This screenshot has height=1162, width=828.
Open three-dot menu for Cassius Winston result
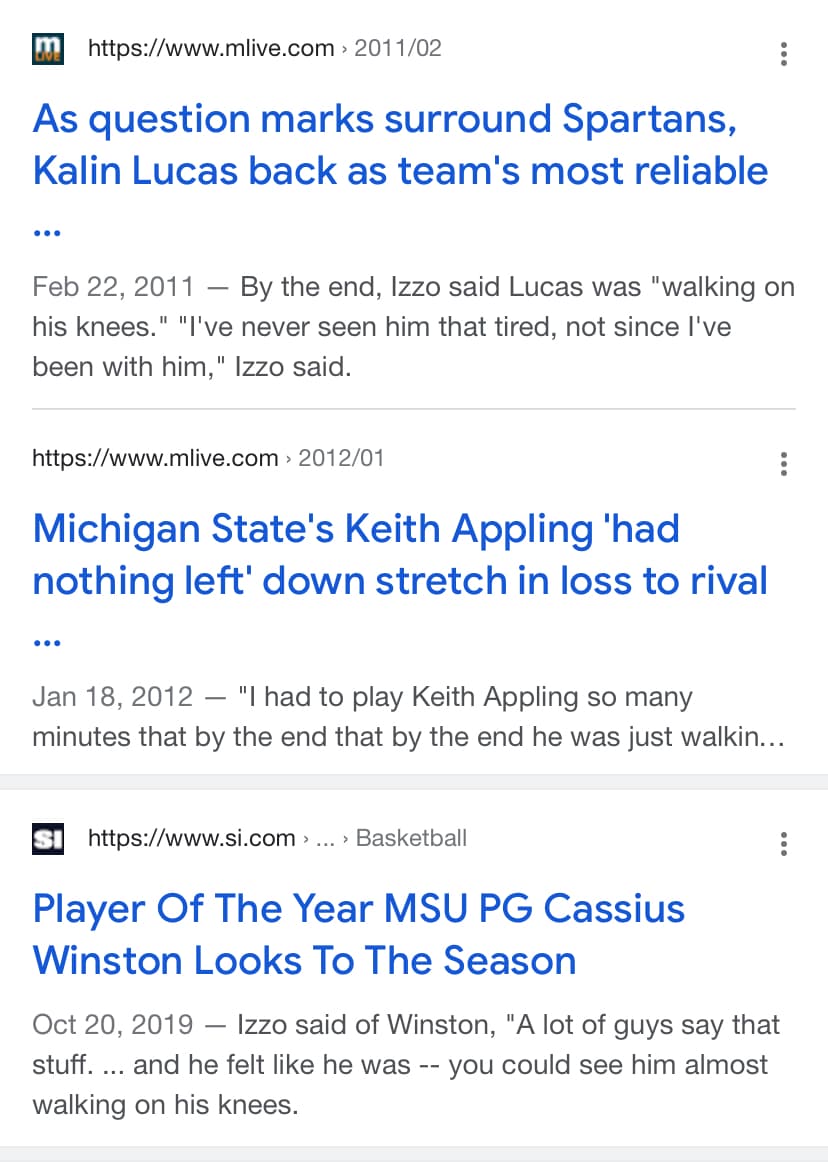click(784, 844)
